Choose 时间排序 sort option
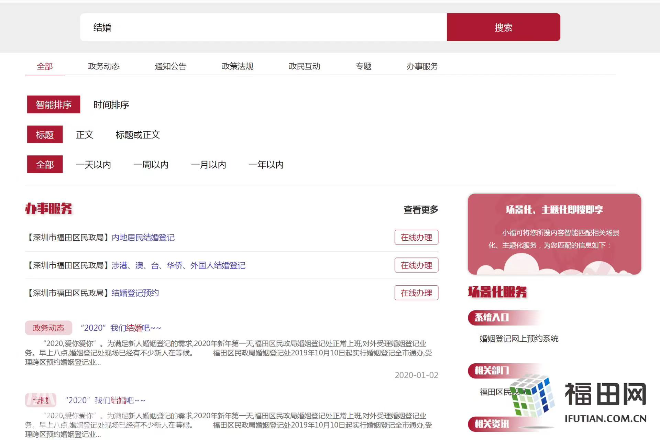The width and height of the screenshot is (660, 440). click(111, 104)
